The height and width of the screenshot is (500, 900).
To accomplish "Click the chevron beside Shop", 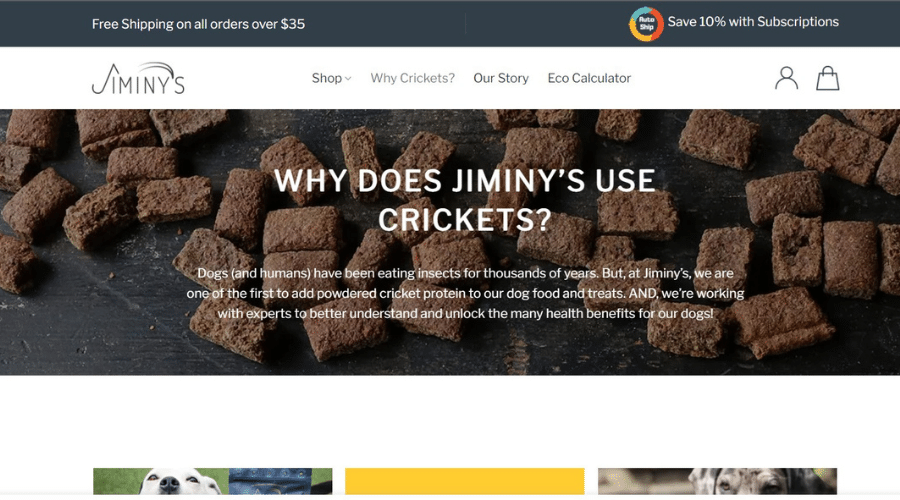I will coord(348,79).
